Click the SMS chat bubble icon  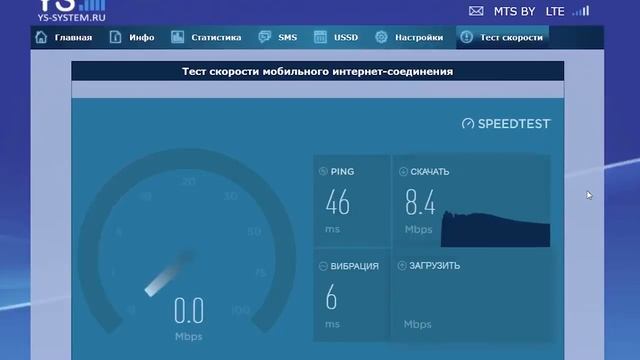point(264,37)
